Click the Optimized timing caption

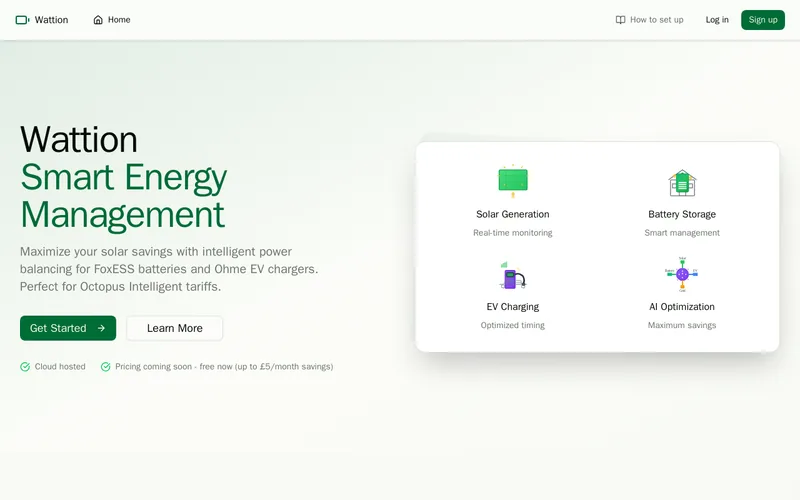(513, 325)
